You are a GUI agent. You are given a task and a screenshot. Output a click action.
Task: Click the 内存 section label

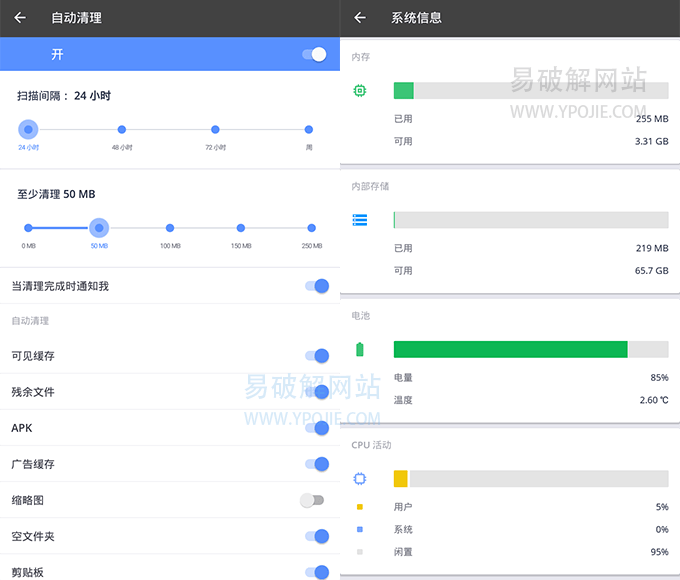click(360, 57)
